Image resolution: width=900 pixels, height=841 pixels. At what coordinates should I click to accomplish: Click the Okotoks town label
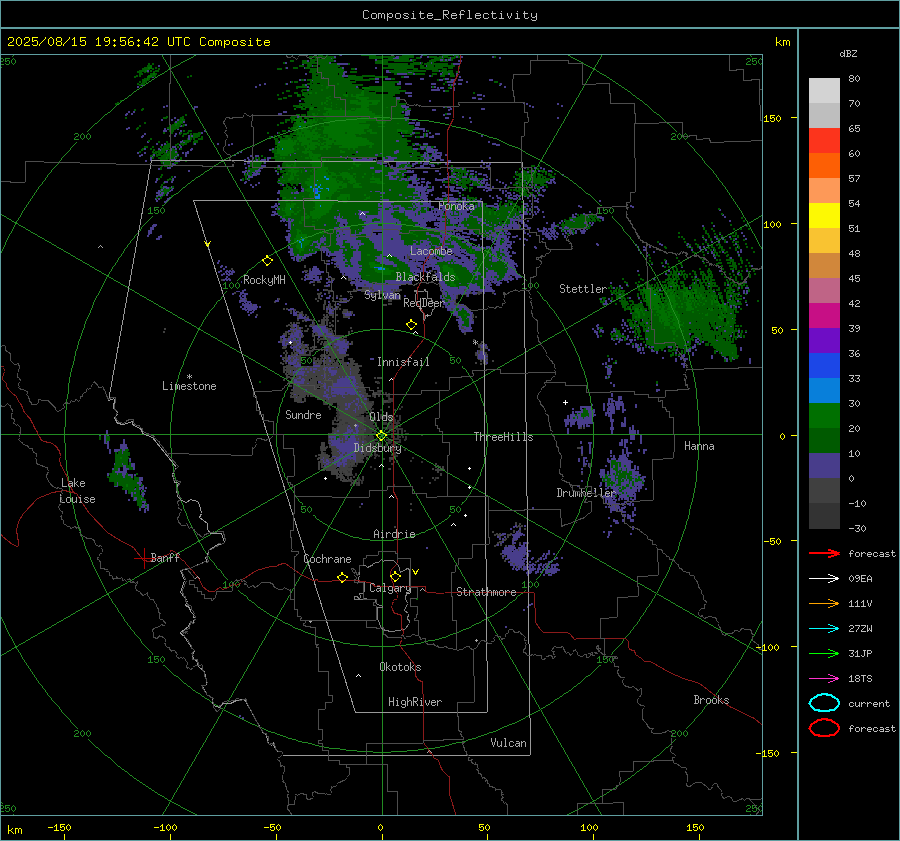click(x=400, y=667)
